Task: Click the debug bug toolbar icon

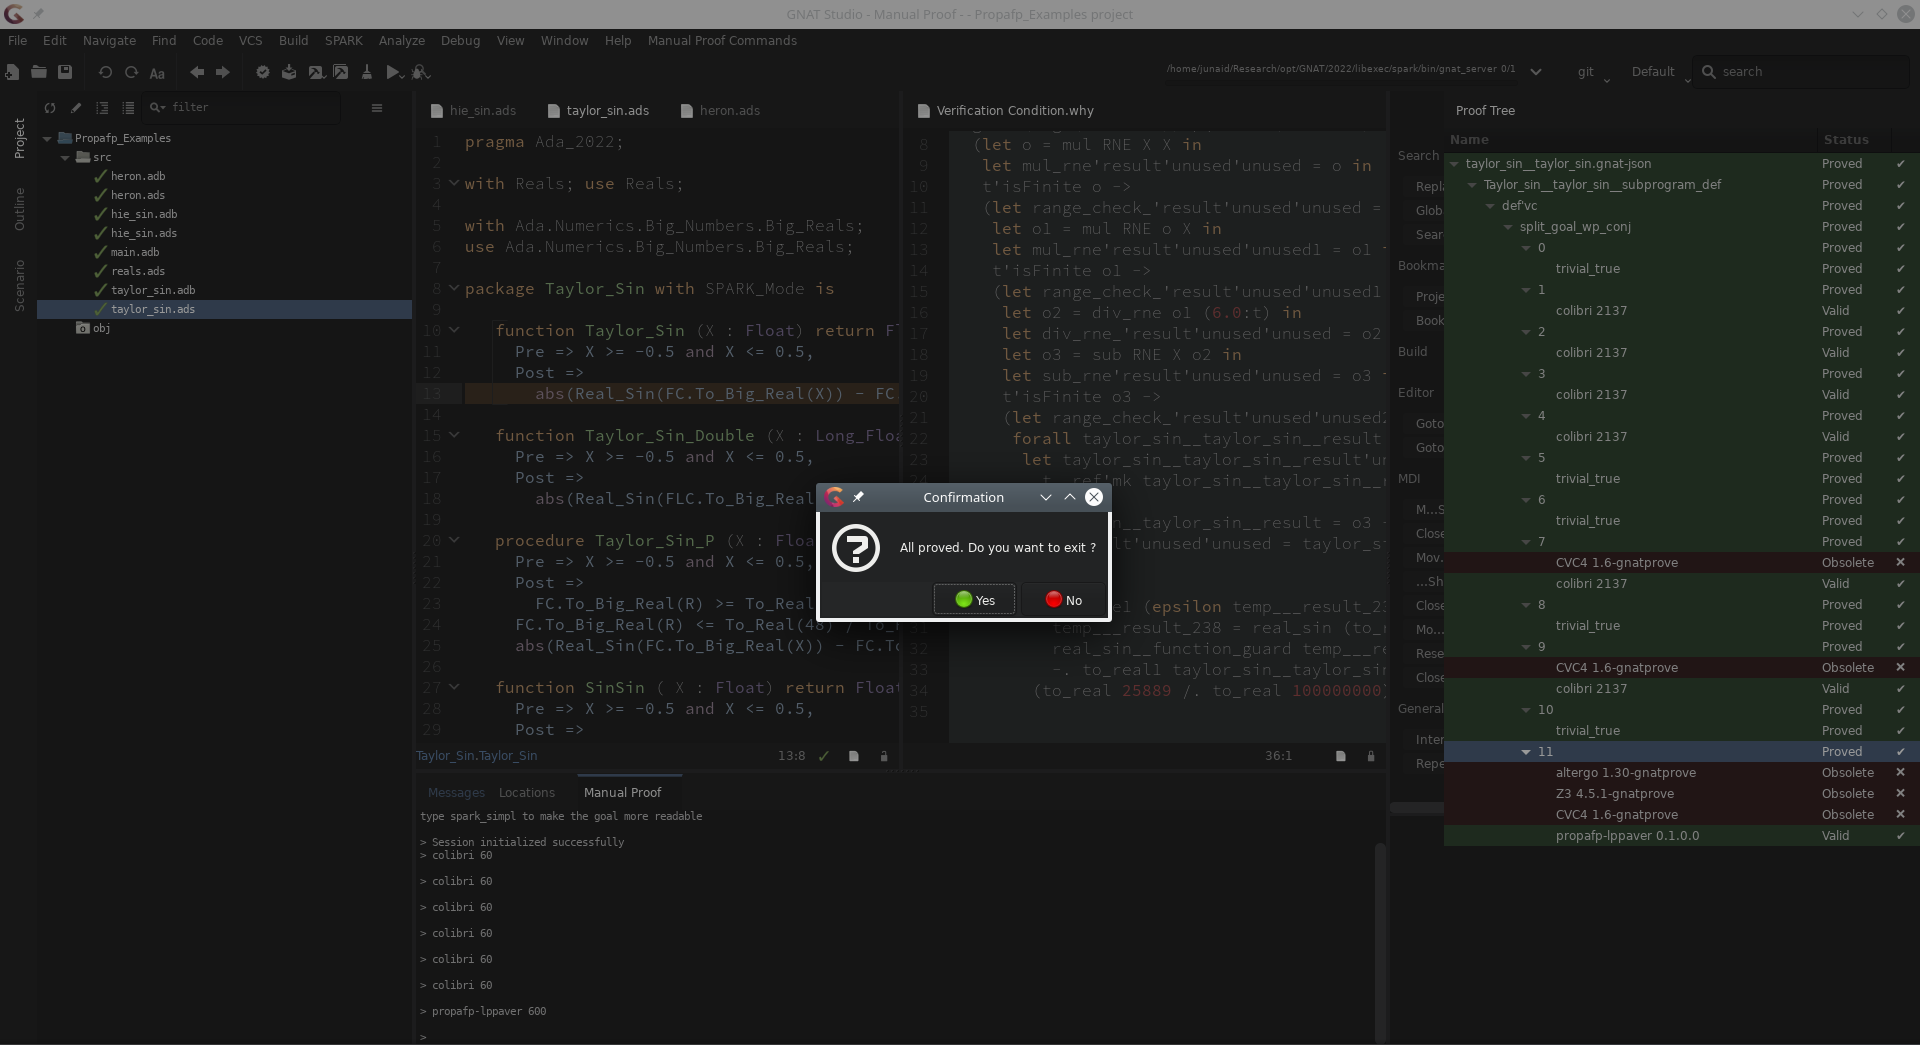Action: 421,72
